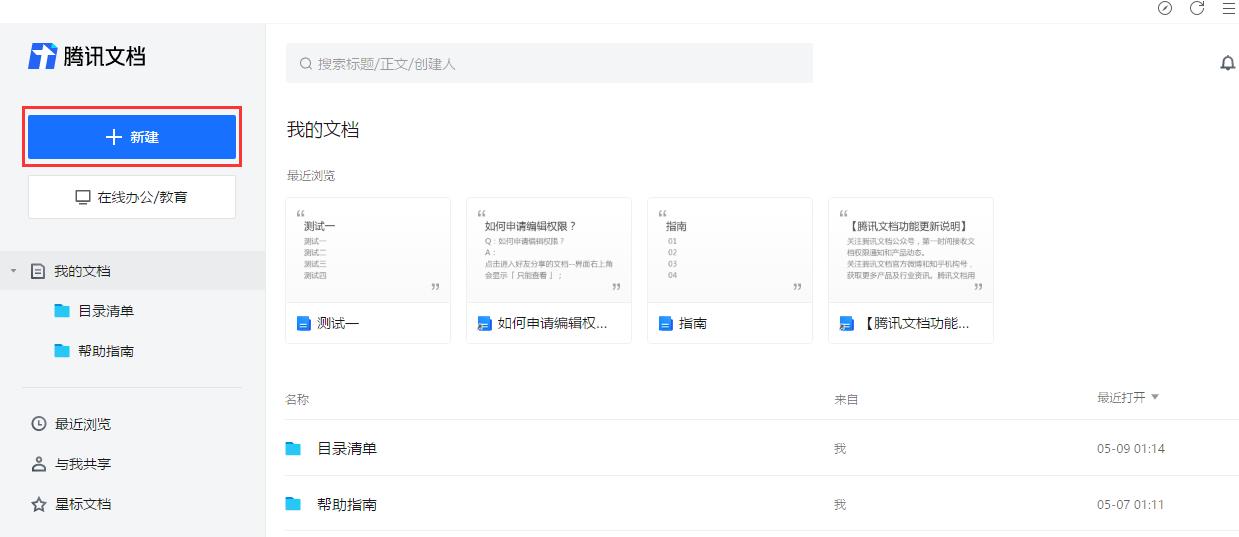Collapse the 我的文档 tree arrow
The height and width of the screenshot is (537, 1239).
14,271
